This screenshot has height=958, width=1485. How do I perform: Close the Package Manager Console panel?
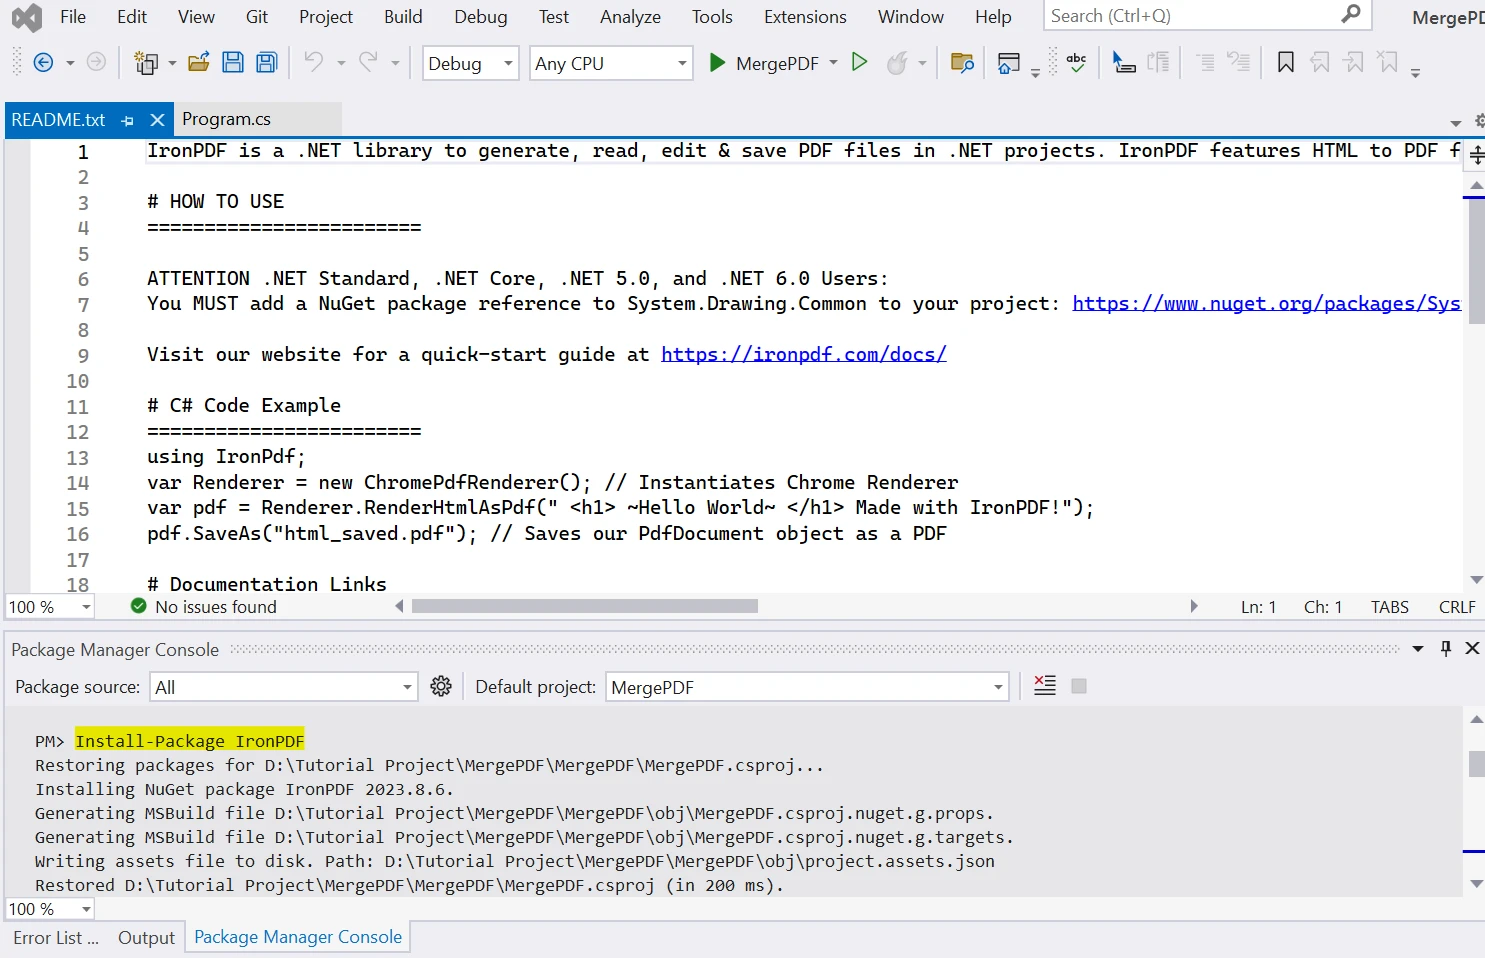(x=1472, y=648)
